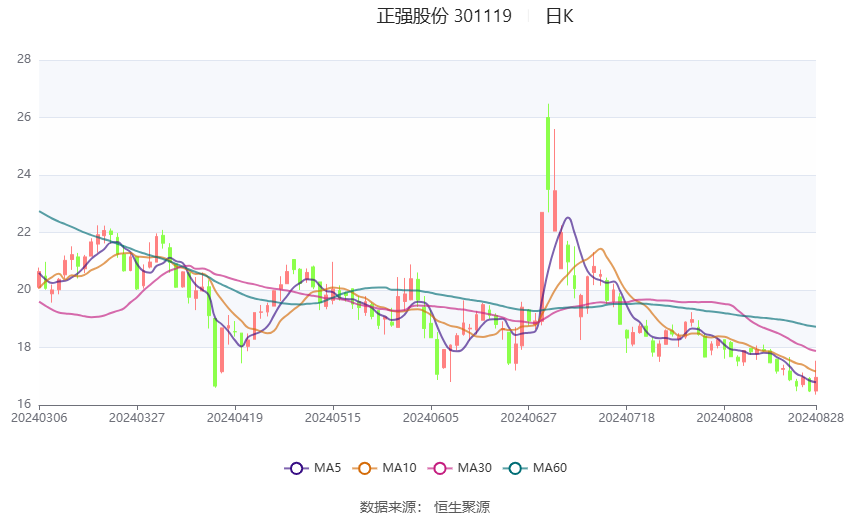
Task: Click x-axis date label 20240306
Action: point(39,418)
